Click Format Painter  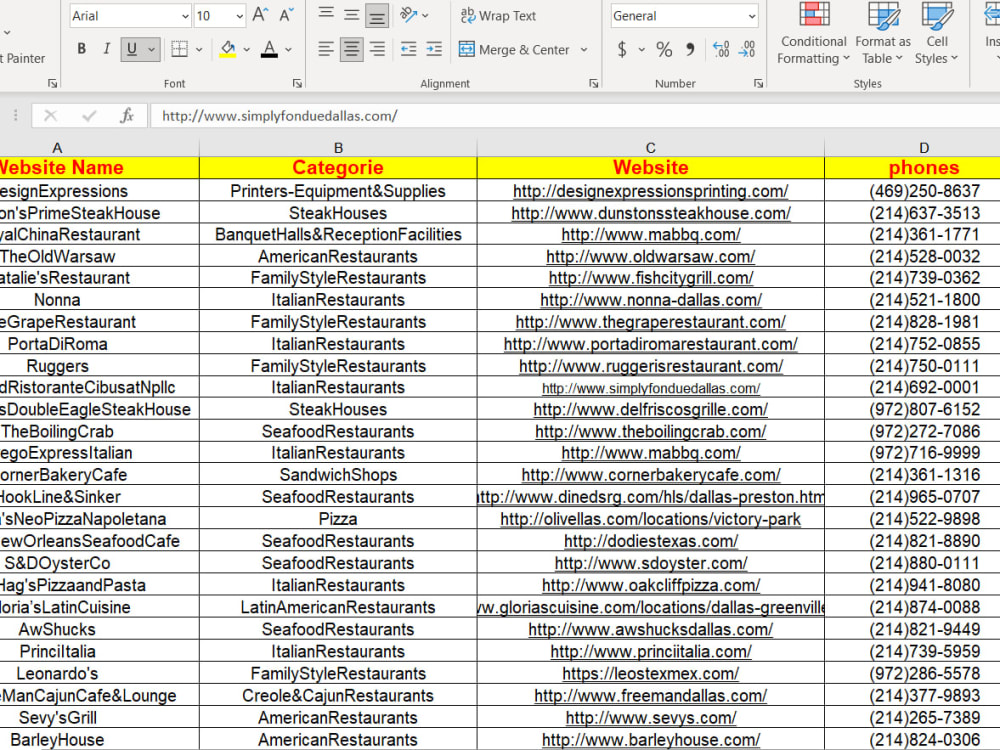pos(23,58)
